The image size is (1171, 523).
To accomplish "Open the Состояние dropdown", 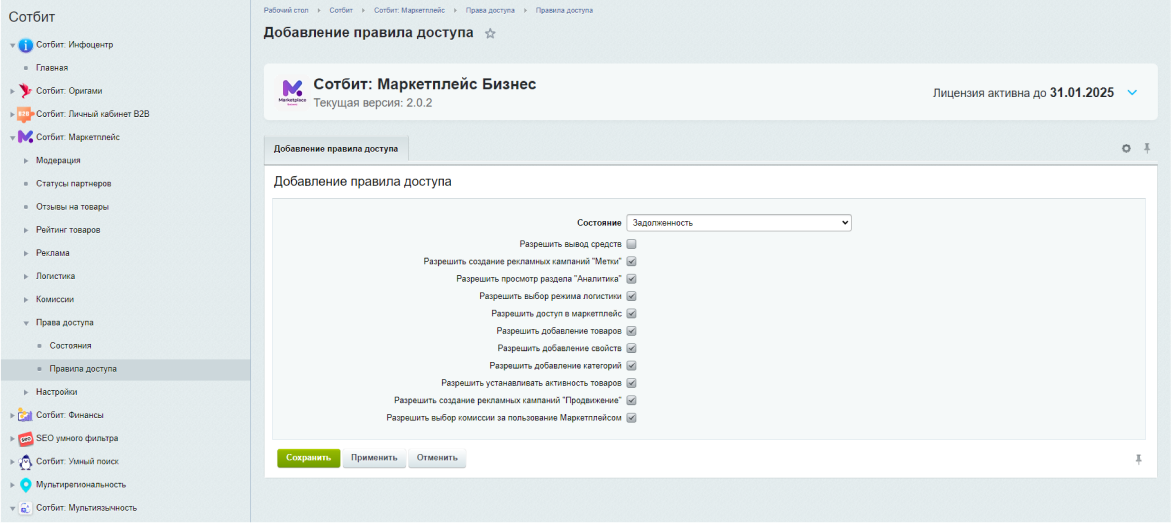I will tap(739, 223).
